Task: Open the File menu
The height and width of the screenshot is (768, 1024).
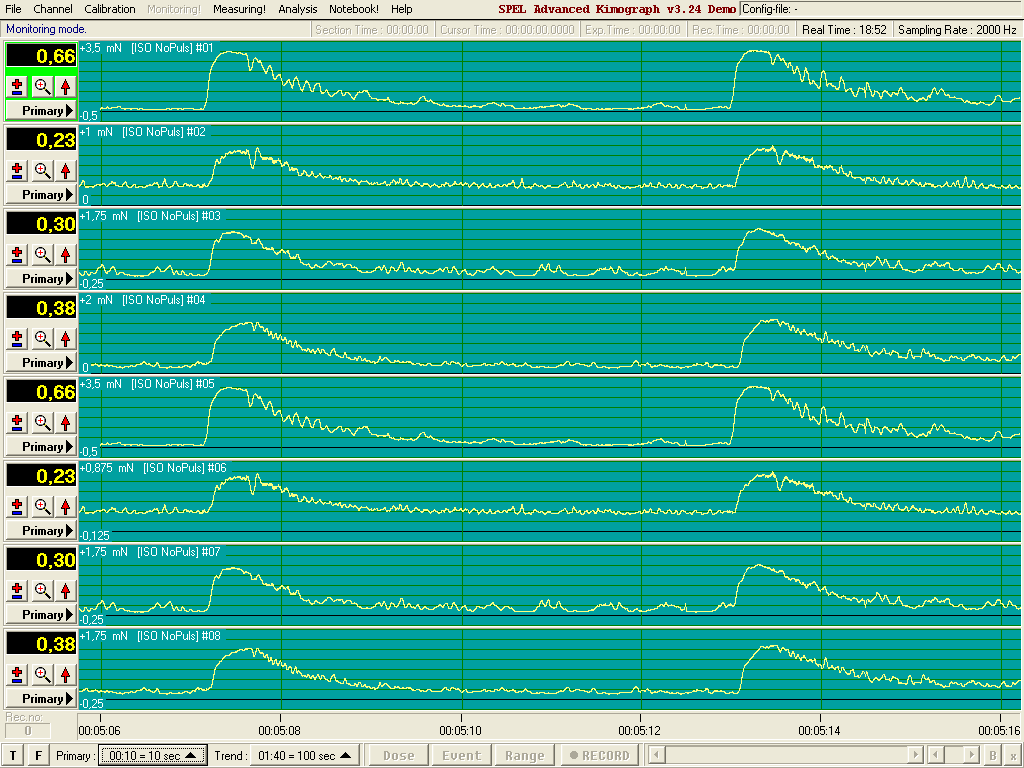Action: pyautogui.click(x=13, y=9)
